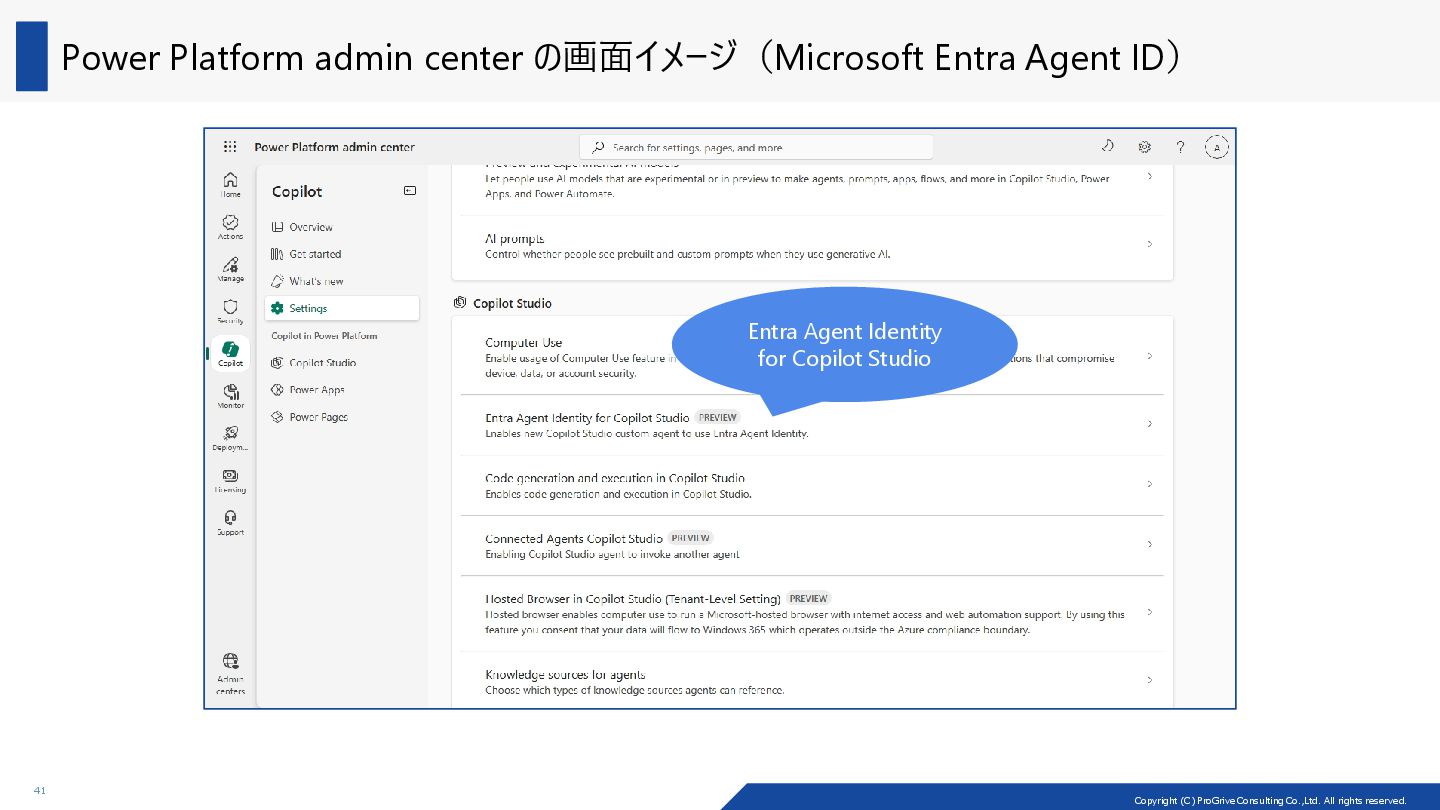Screen dimensions: 1440x810
Task: Click the notifications icon in header
Action: click(x=1108, y=146)
